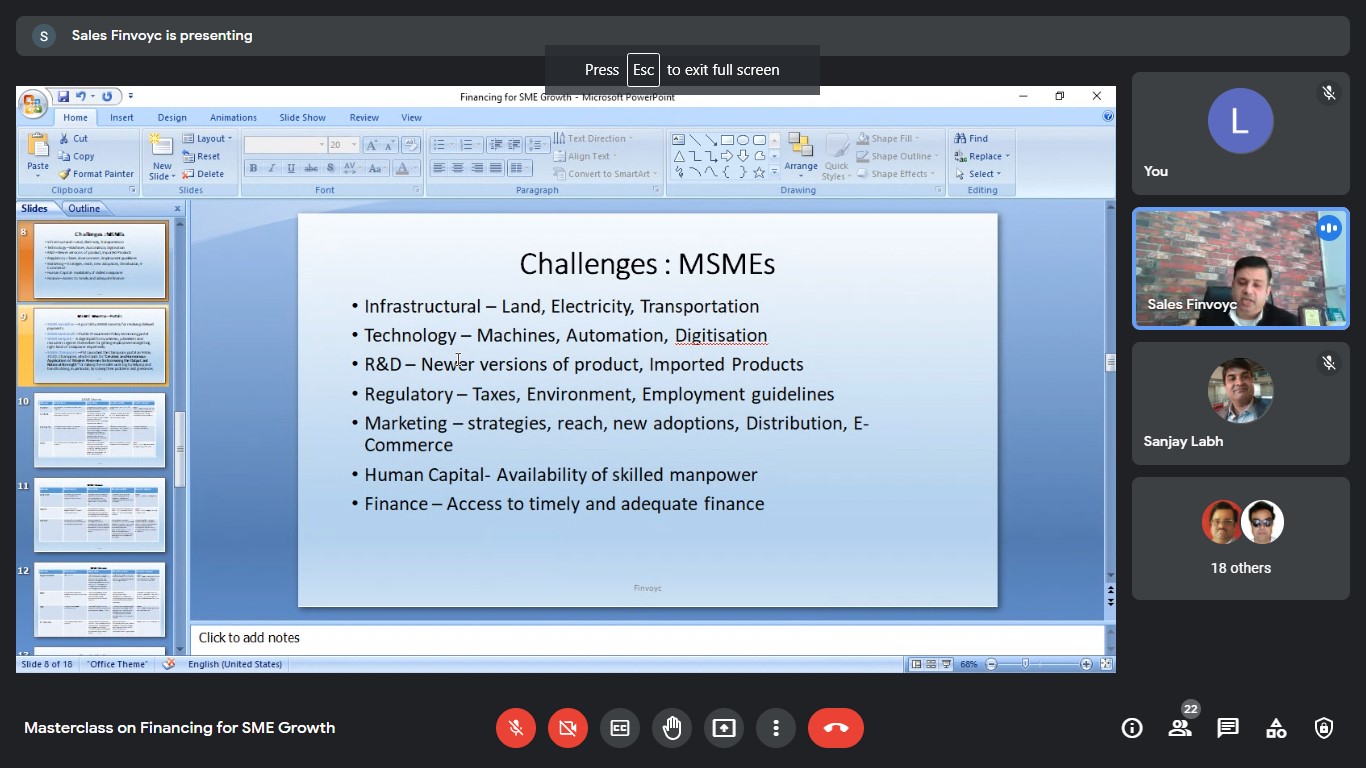This screenshot has height=768, width=1366.
Task: Click the Justify align icon
Action: (x=496, y=168)
